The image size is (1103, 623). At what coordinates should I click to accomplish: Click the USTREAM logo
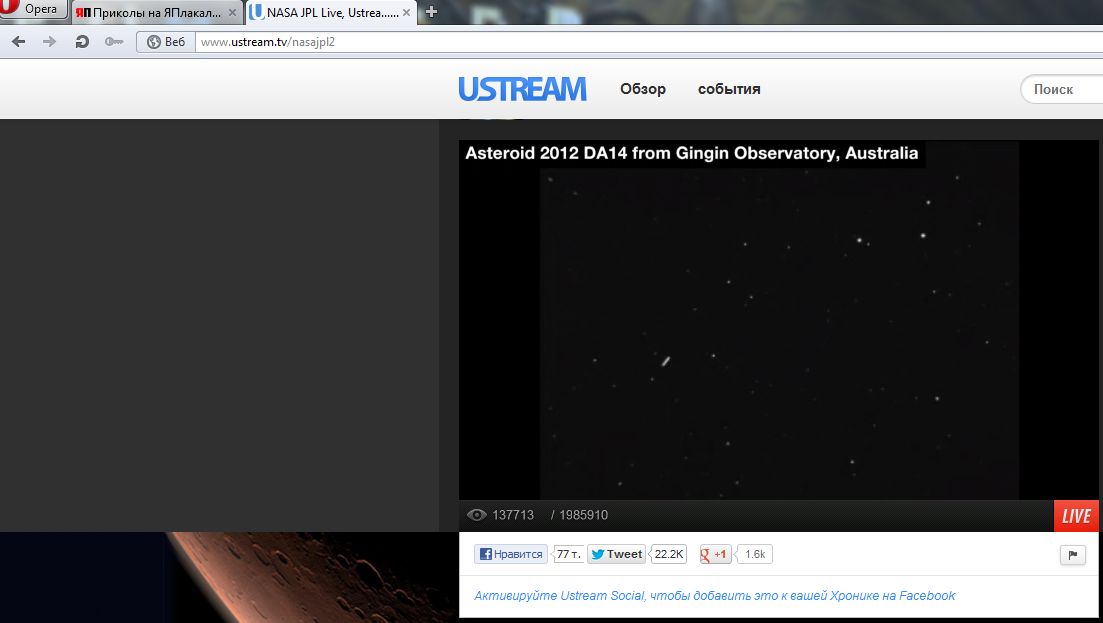pos(522,89)
